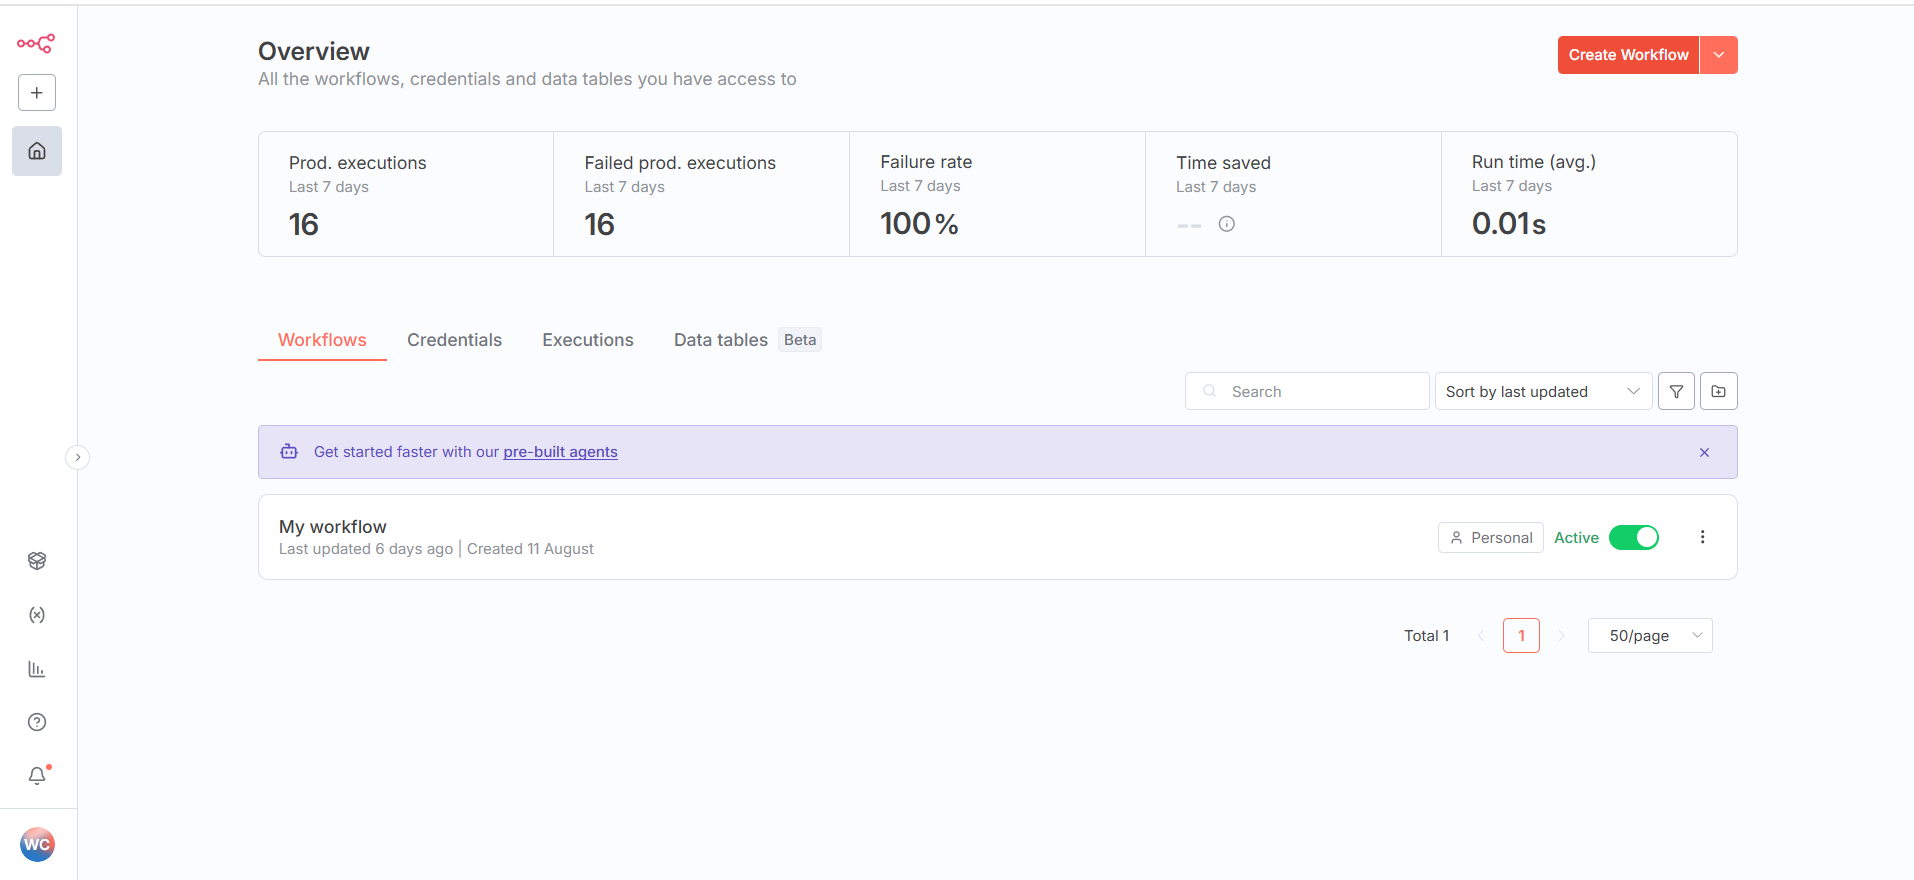Deactivate My workflow using Active toggle

(x=1633, y=538)
